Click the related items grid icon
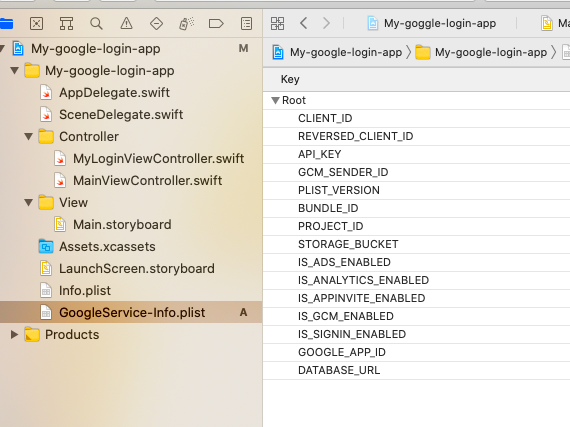570x427 pixels. [277, 24]
